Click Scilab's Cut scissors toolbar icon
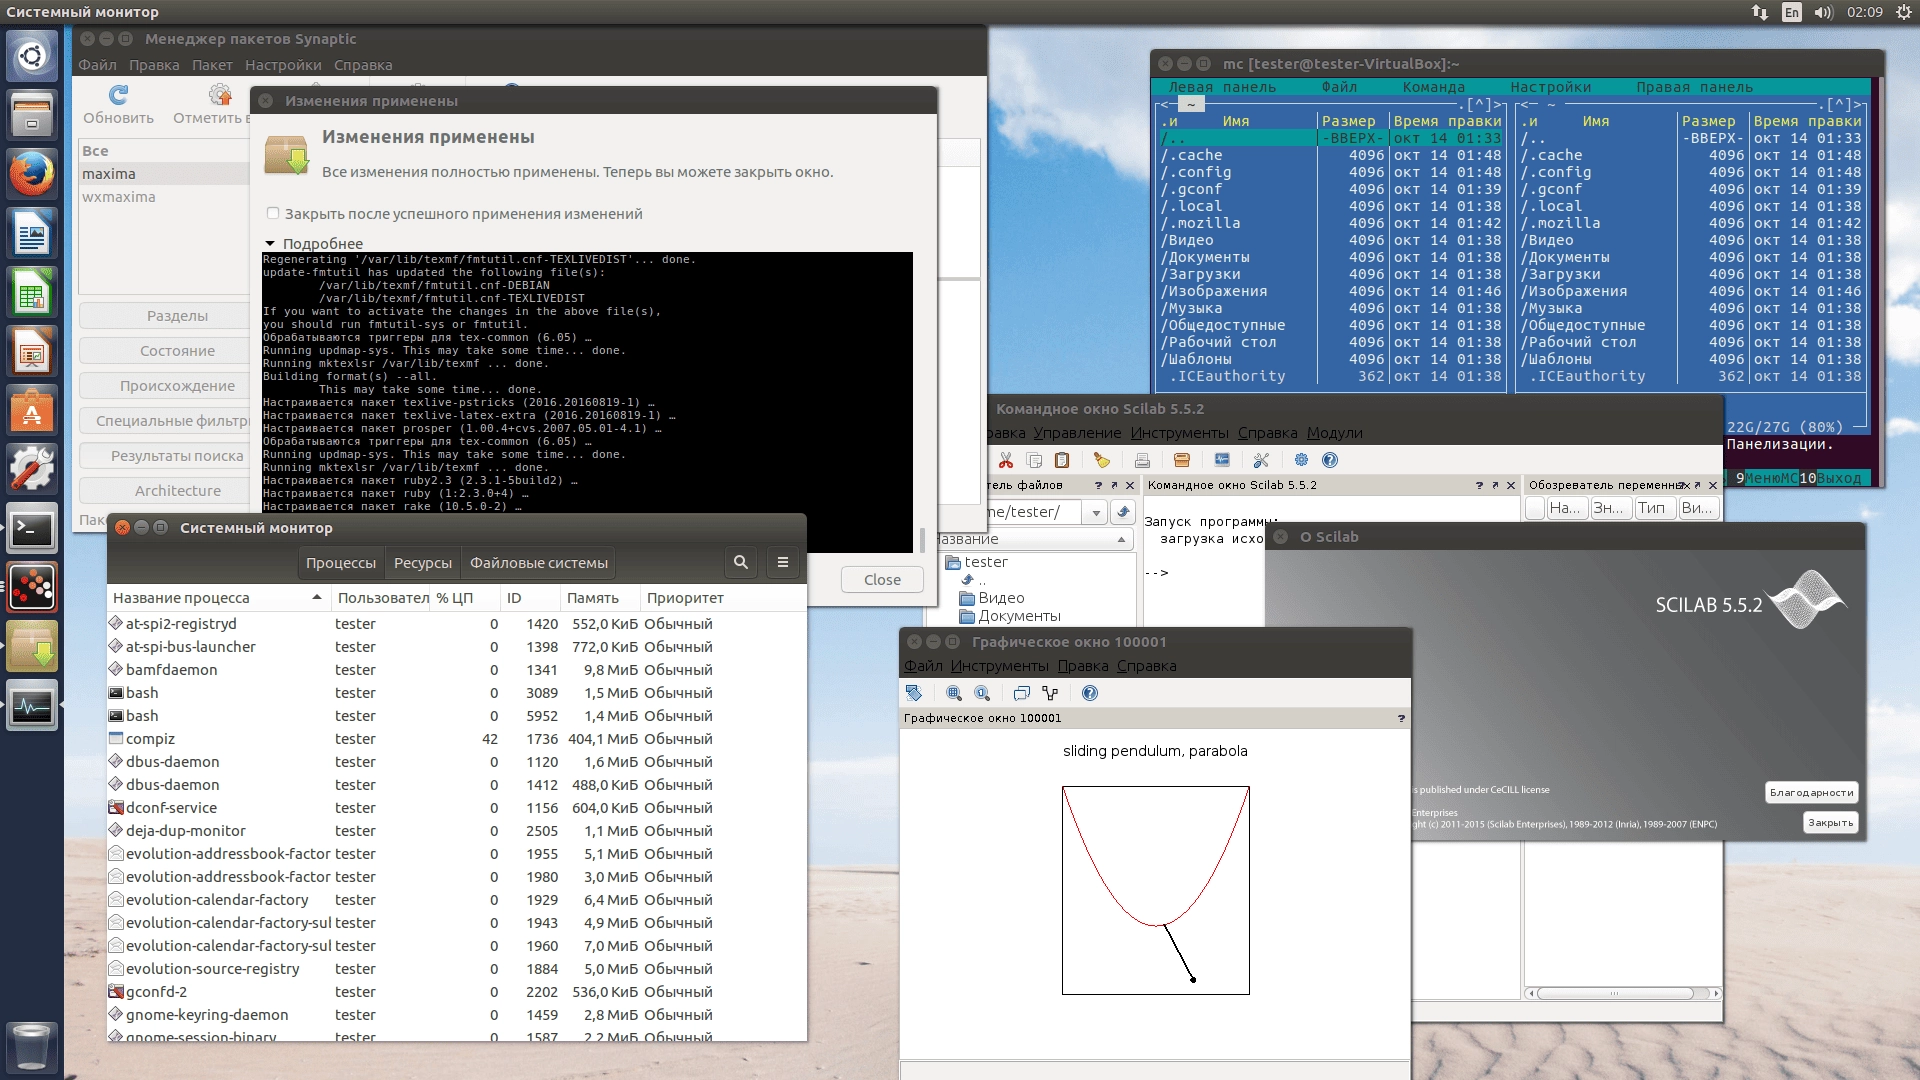 coord(1006,460)
